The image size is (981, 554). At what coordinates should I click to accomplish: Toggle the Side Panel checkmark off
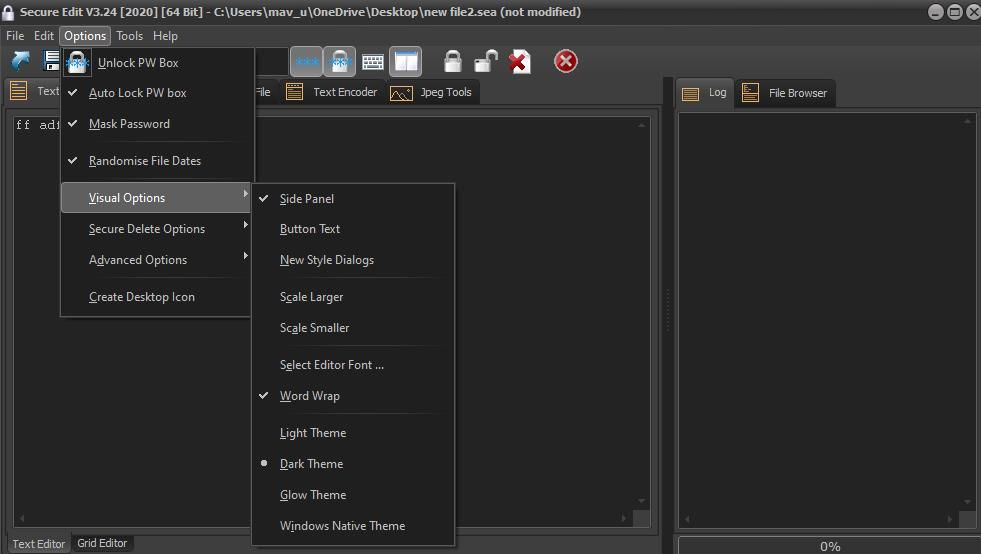click(x=307, y=199)
